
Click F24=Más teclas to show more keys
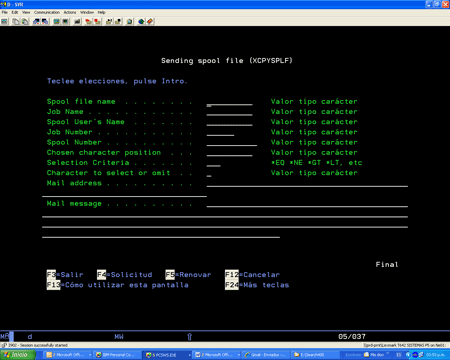click(x=257, y=285)
